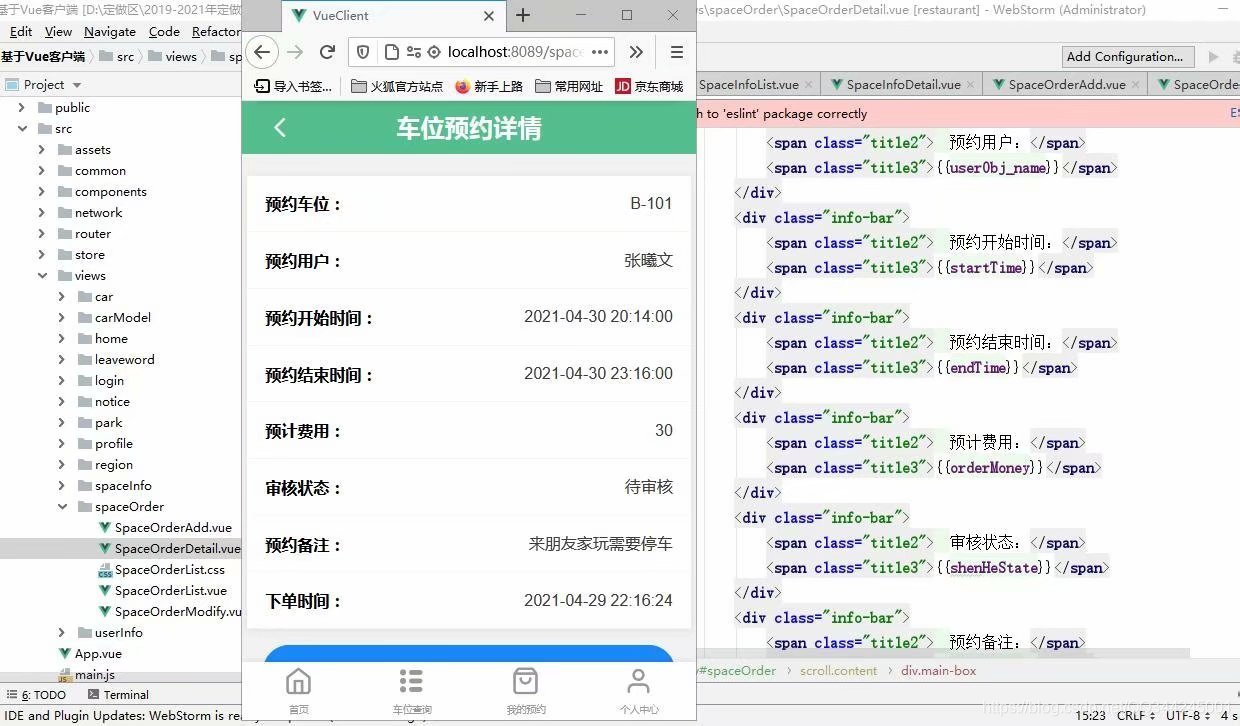
Task: Click the div.main-box breadcrumb below the editor
Action: pyautogui.click(x=938, y=670)
